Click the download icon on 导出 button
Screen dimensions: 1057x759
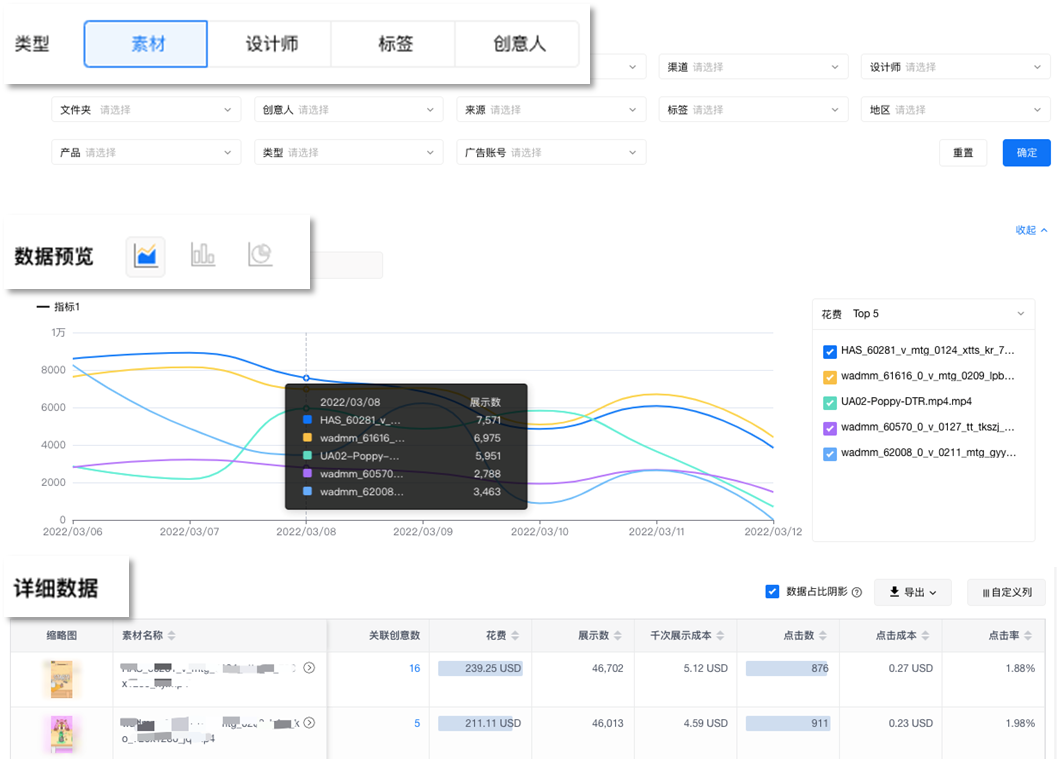point(893,592)
